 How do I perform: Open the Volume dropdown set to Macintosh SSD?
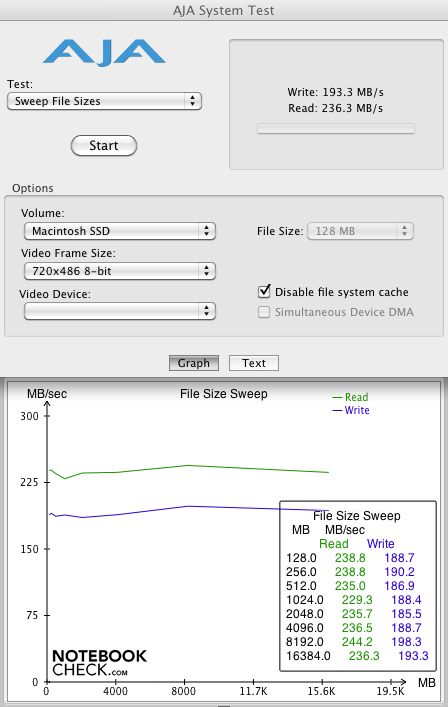pyautogui.click(x=119, y=231)
